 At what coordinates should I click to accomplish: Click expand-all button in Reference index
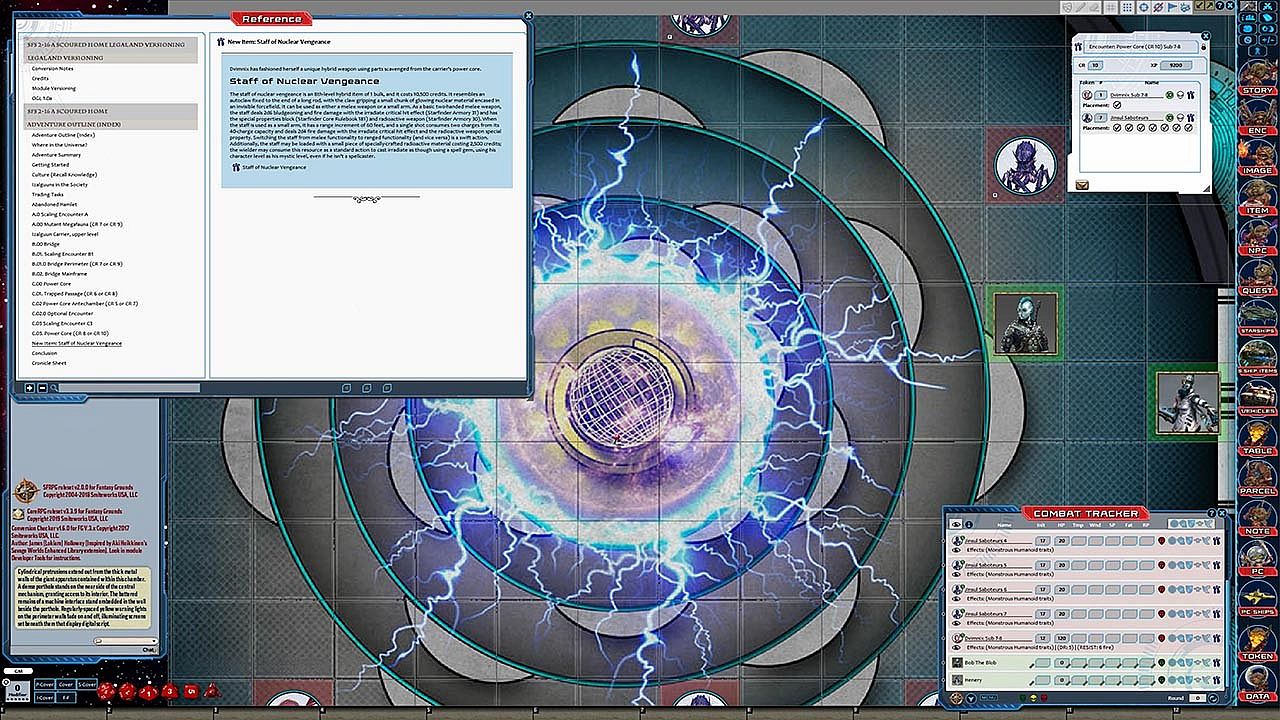[x=30, y=388]
